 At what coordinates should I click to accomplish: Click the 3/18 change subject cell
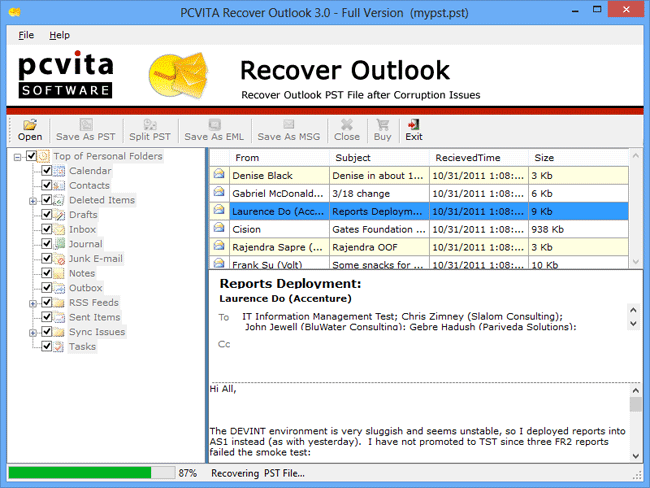379,194
